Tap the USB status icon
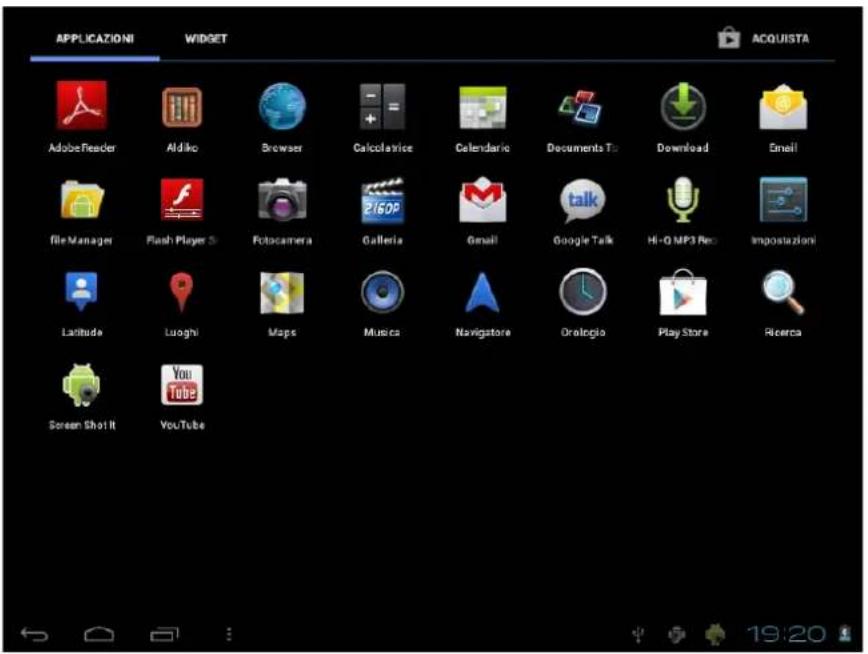The image size is (868, 654). [638, 634]
